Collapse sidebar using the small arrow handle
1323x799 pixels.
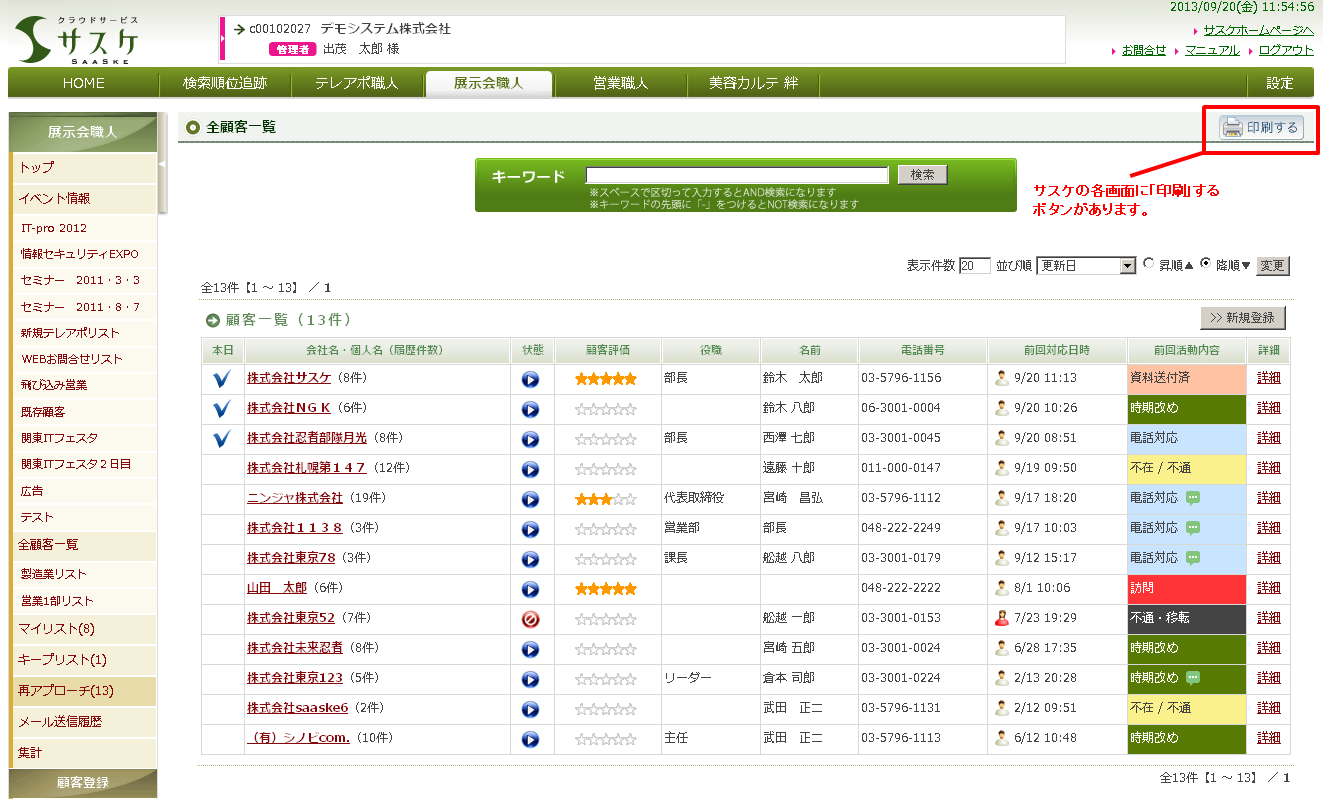pos(162,164)
